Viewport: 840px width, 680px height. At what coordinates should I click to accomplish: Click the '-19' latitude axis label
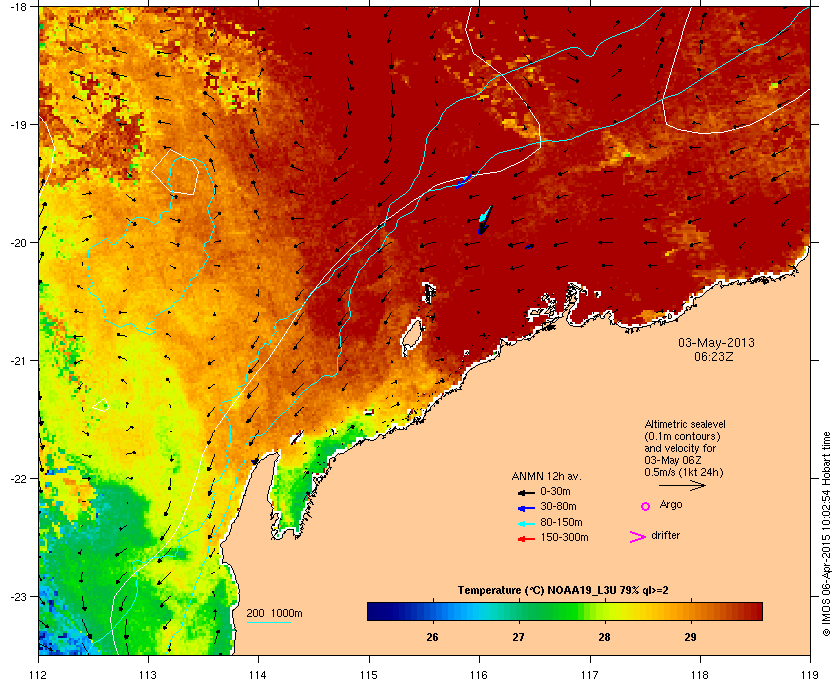17,124
